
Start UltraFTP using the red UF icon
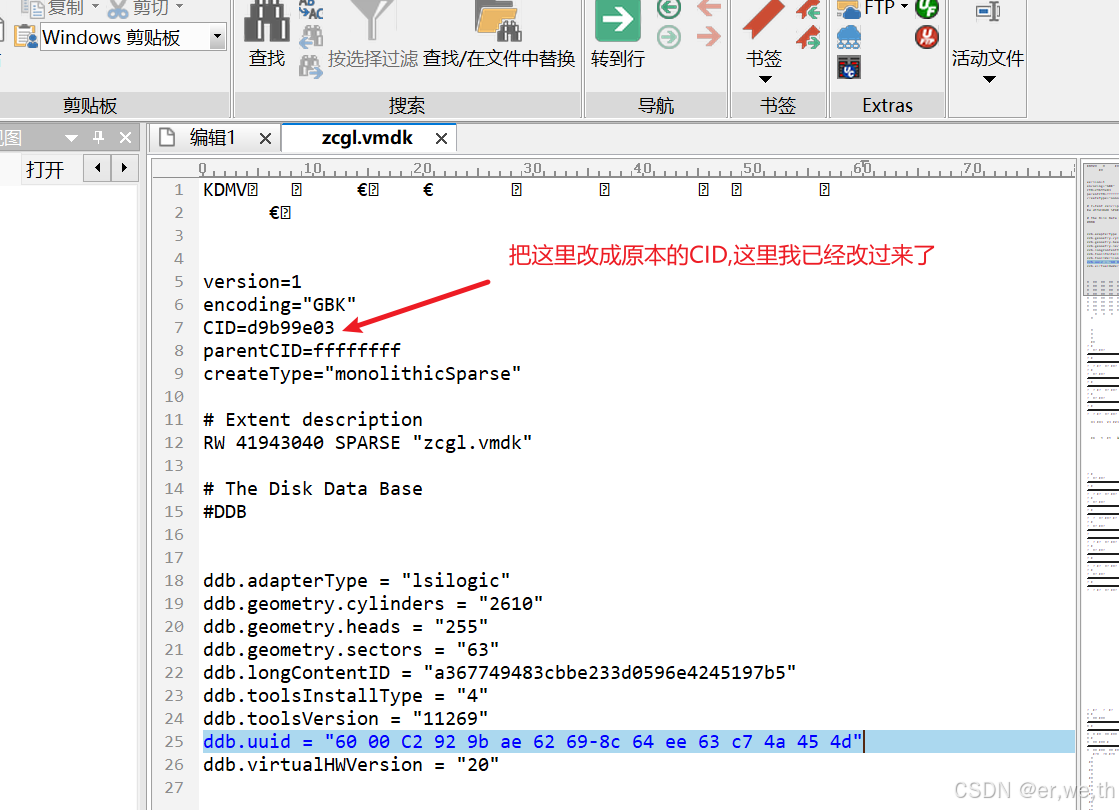click(x=925, y=37)
